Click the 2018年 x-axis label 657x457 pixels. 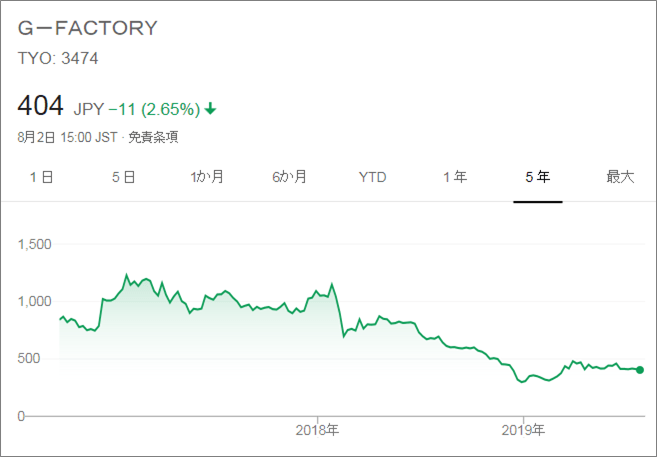coord(317,430)
